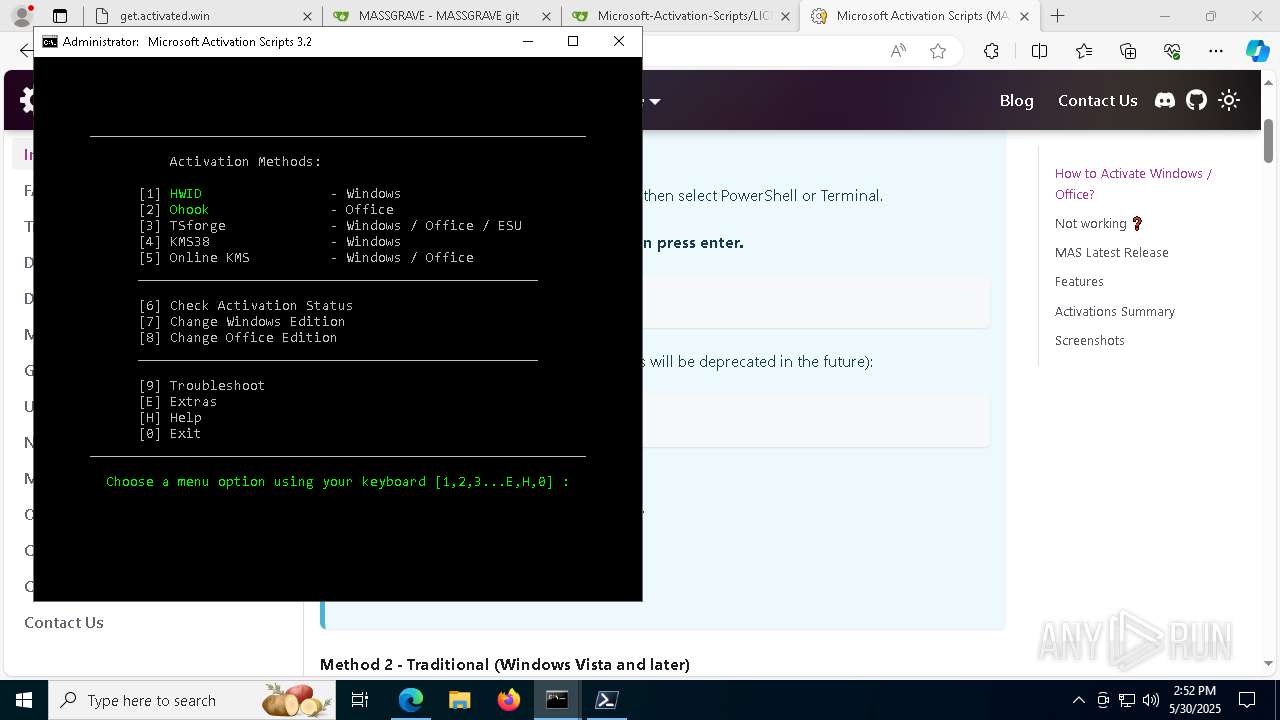
Task: Close the Microsoft Activation Scripts console
Action: coord(619,41)
